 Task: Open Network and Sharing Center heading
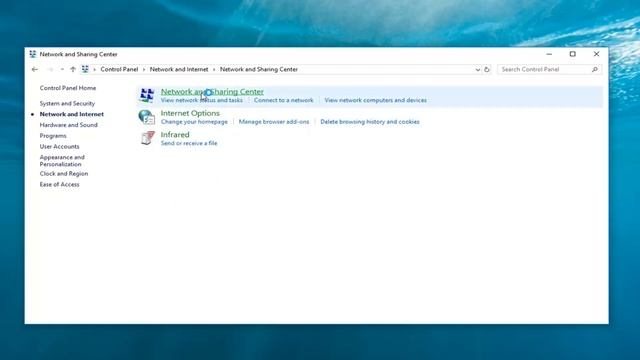(212, 91)
